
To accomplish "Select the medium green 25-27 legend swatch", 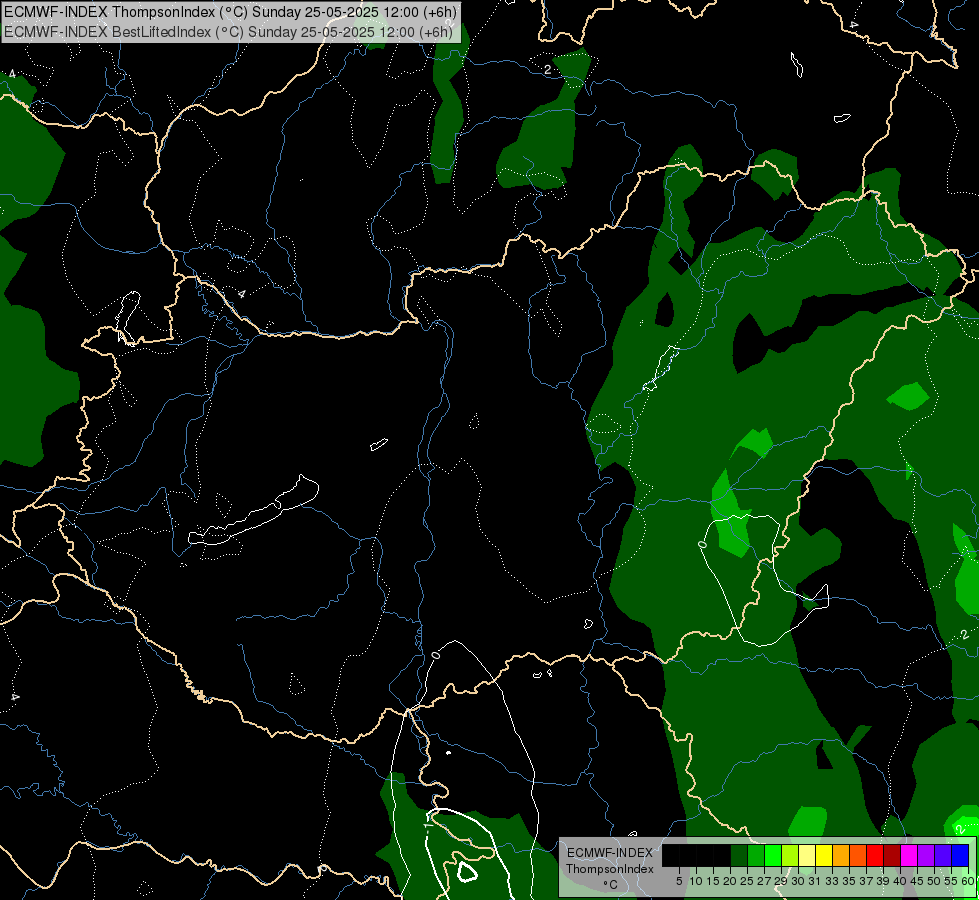I will pos(756,855).
